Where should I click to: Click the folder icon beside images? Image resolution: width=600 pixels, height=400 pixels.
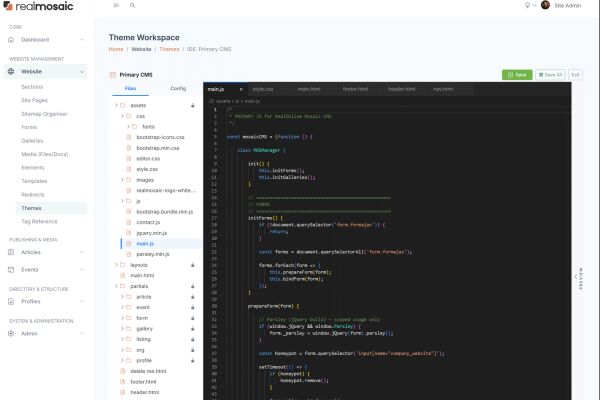click(129, 180)
